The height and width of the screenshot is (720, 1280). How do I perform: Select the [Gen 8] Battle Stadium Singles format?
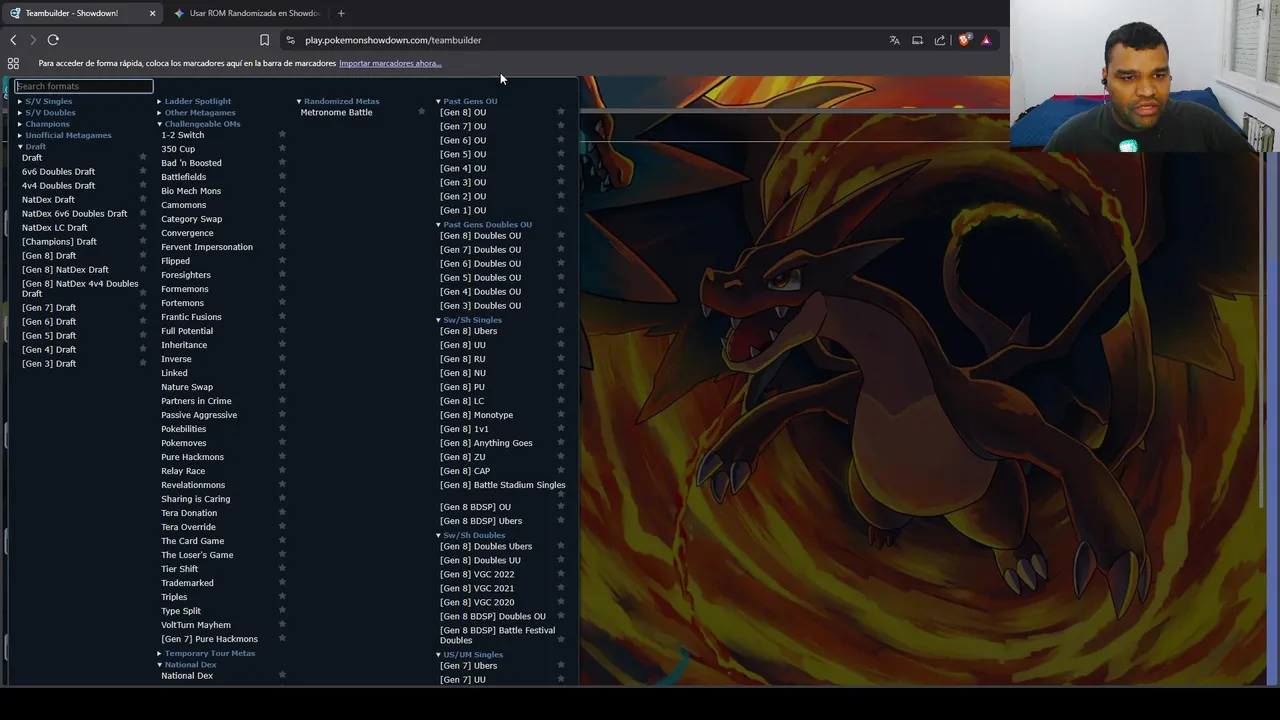[503, 485]
